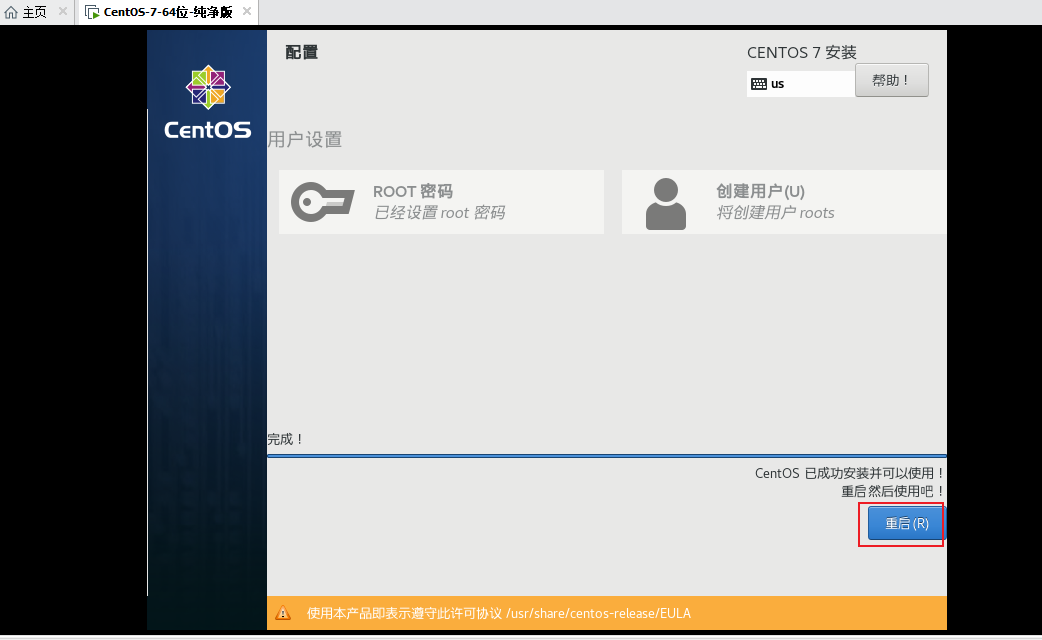Image resolution: width=1042 pixels, height=640 pixels.
Task: Click the 已经设置 root 密码 status text
Action: point(439,213)
